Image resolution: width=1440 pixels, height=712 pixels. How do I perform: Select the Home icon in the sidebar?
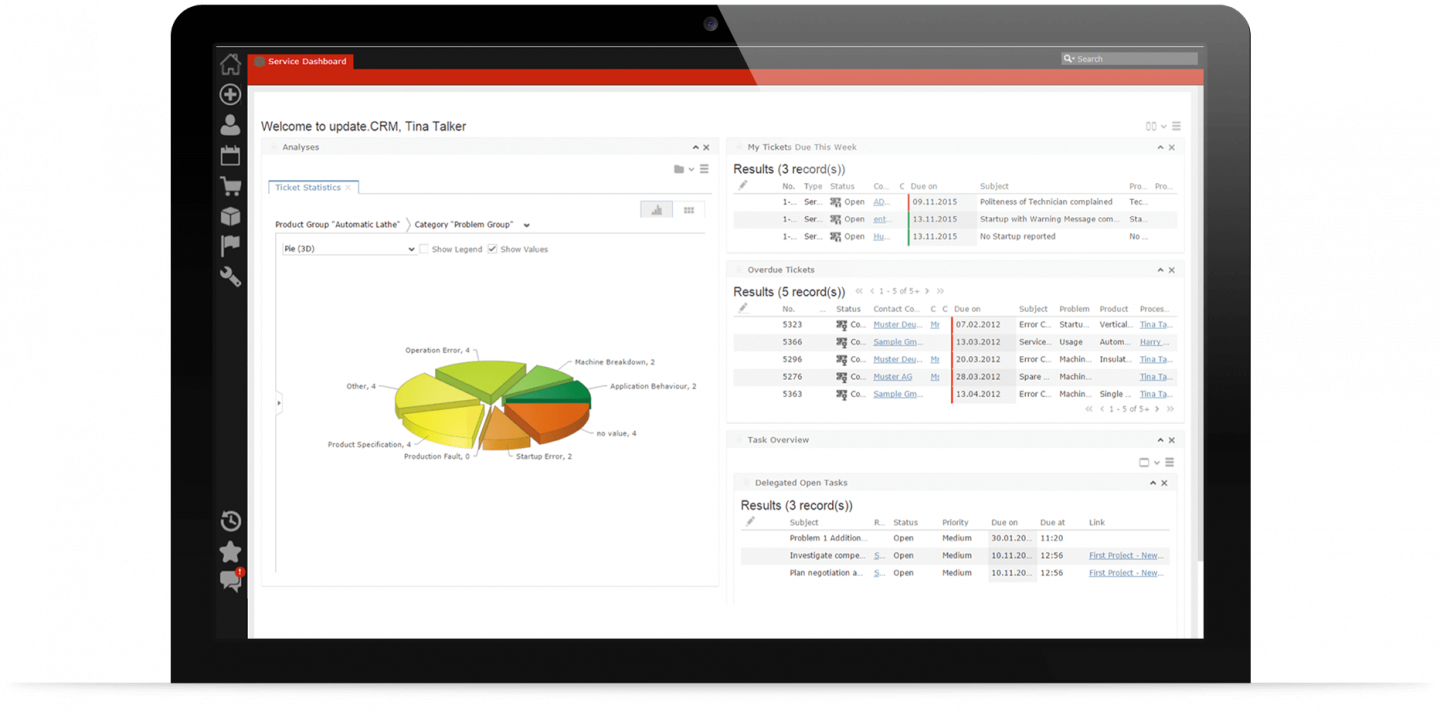coord(230,63)
